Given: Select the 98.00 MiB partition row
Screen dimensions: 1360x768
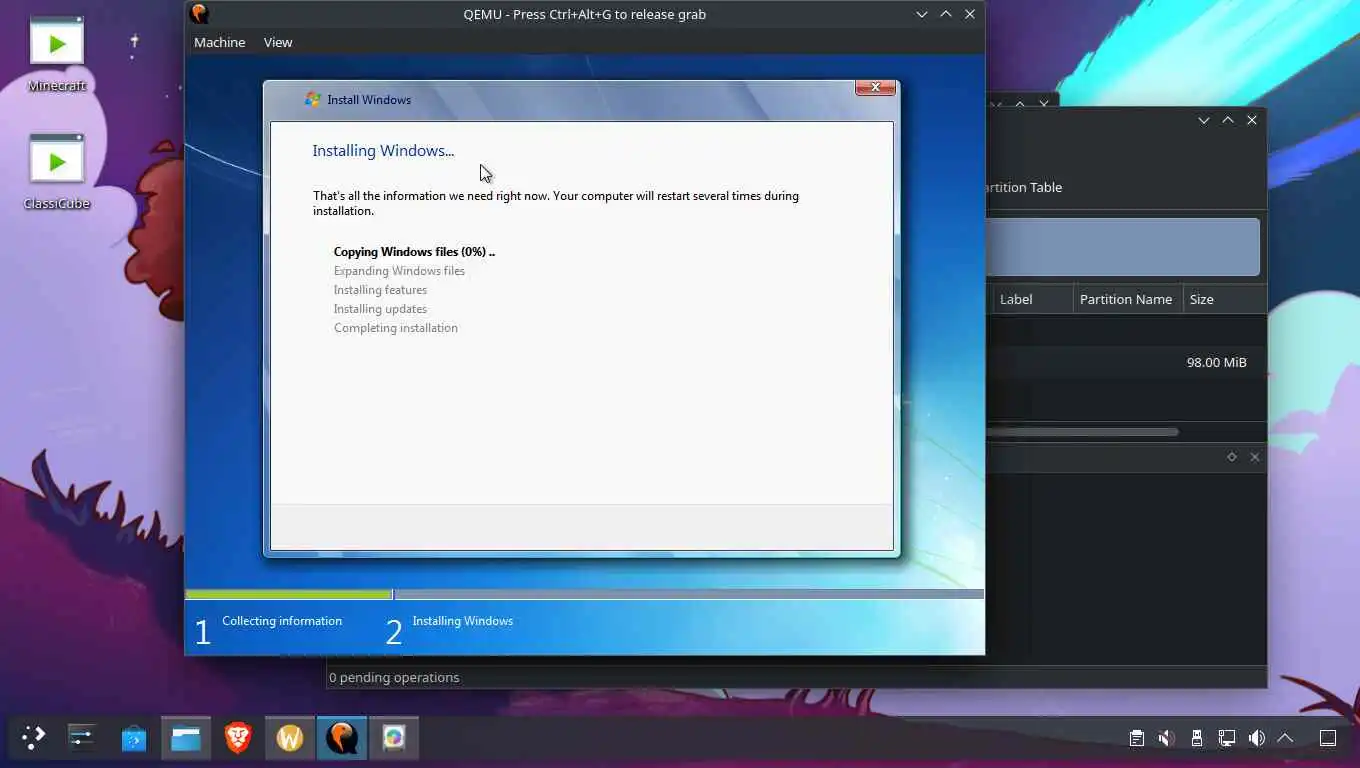Looking at the screenshot, I should [x=1126, y=362].
